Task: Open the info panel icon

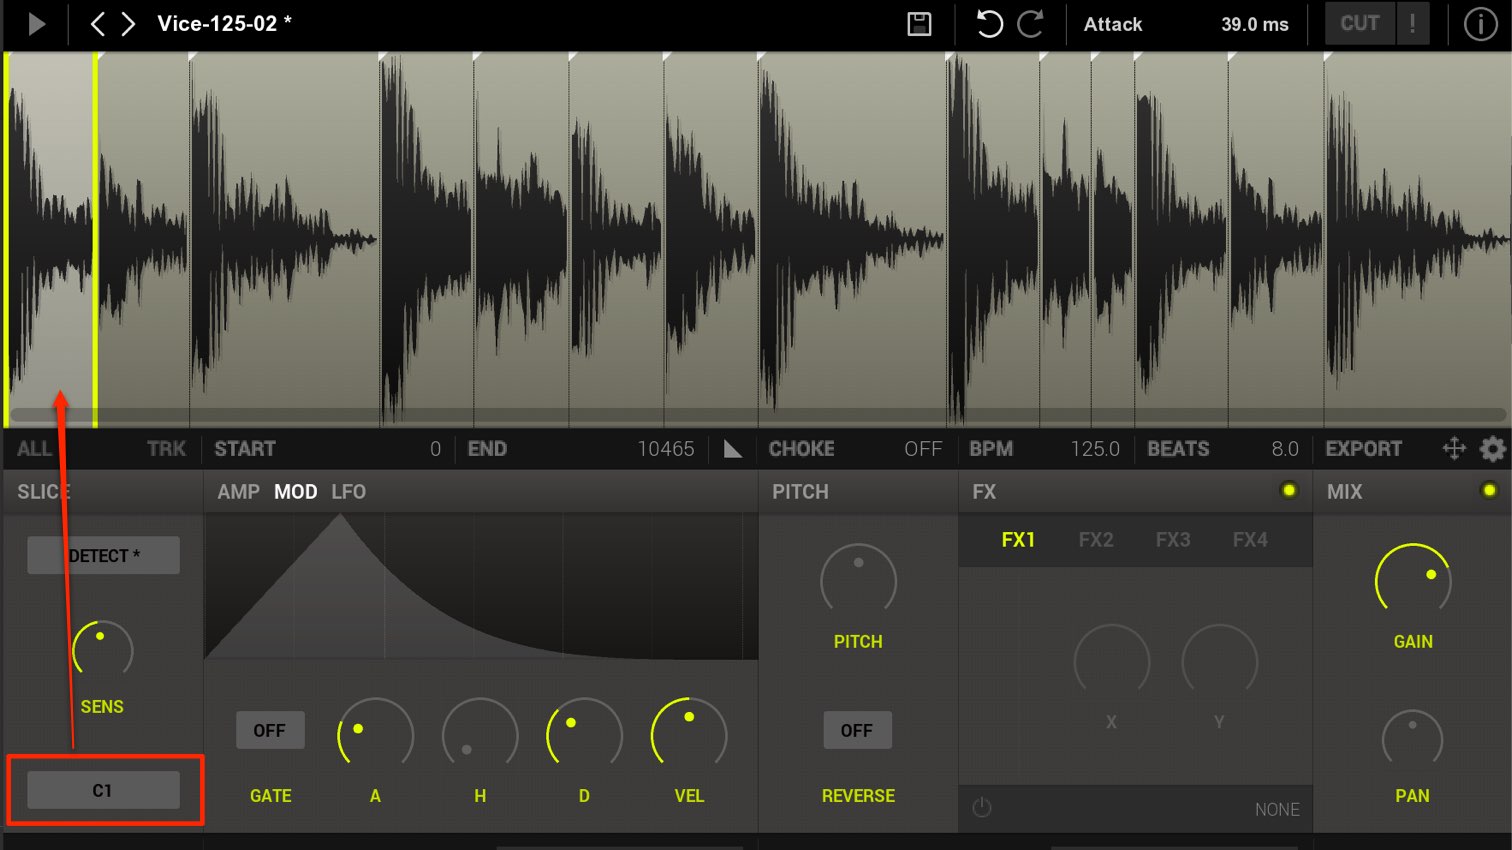Action: coord(1480,24)
